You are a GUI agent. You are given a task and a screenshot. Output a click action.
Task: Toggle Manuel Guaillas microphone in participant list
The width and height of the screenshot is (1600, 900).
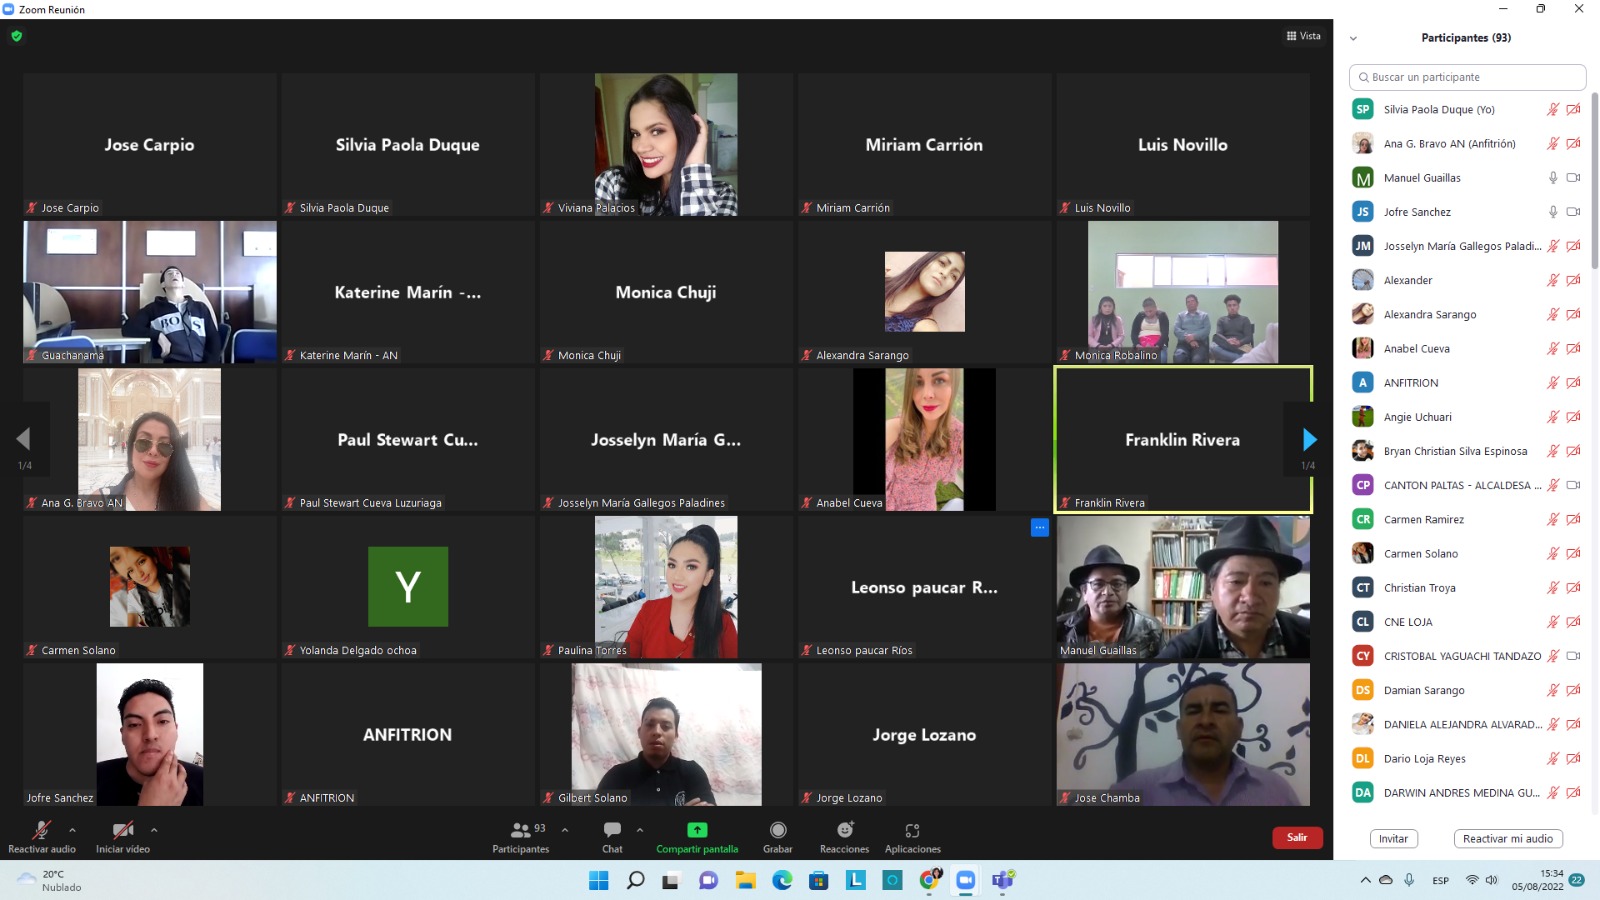pos(1552,178)
